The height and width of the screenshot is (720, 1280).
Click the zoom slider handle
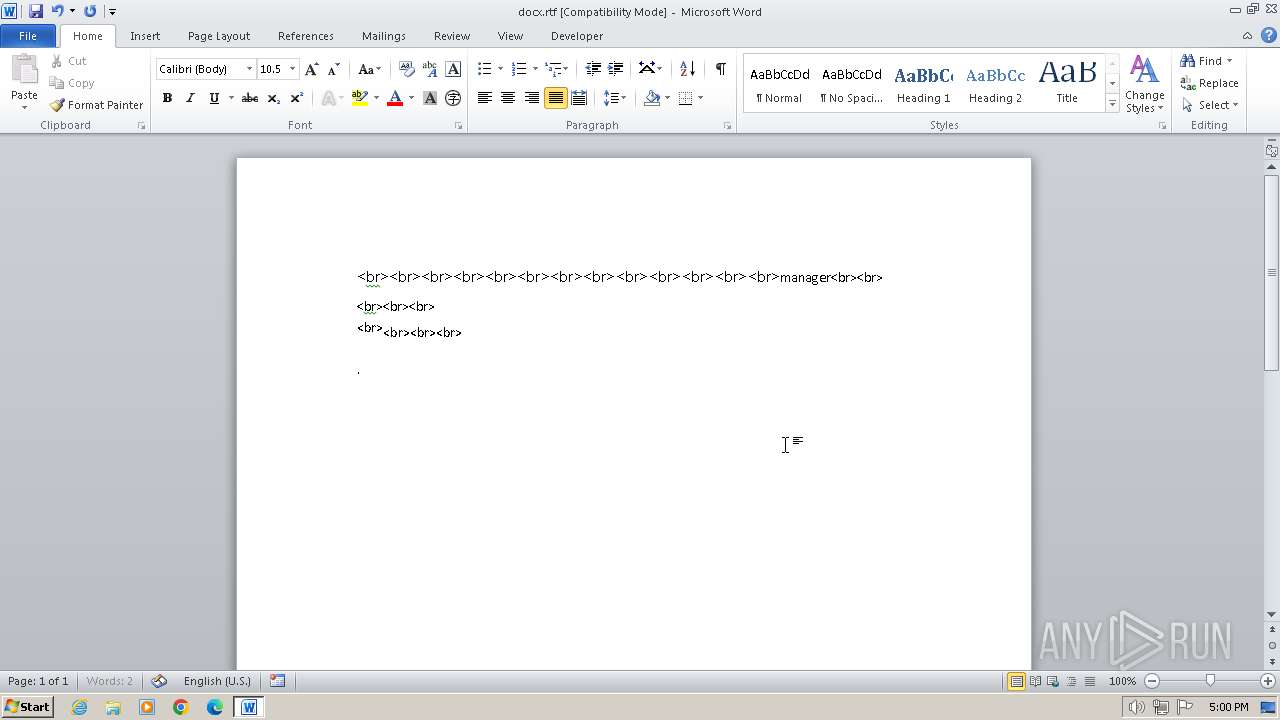(x=1210, y=681)
